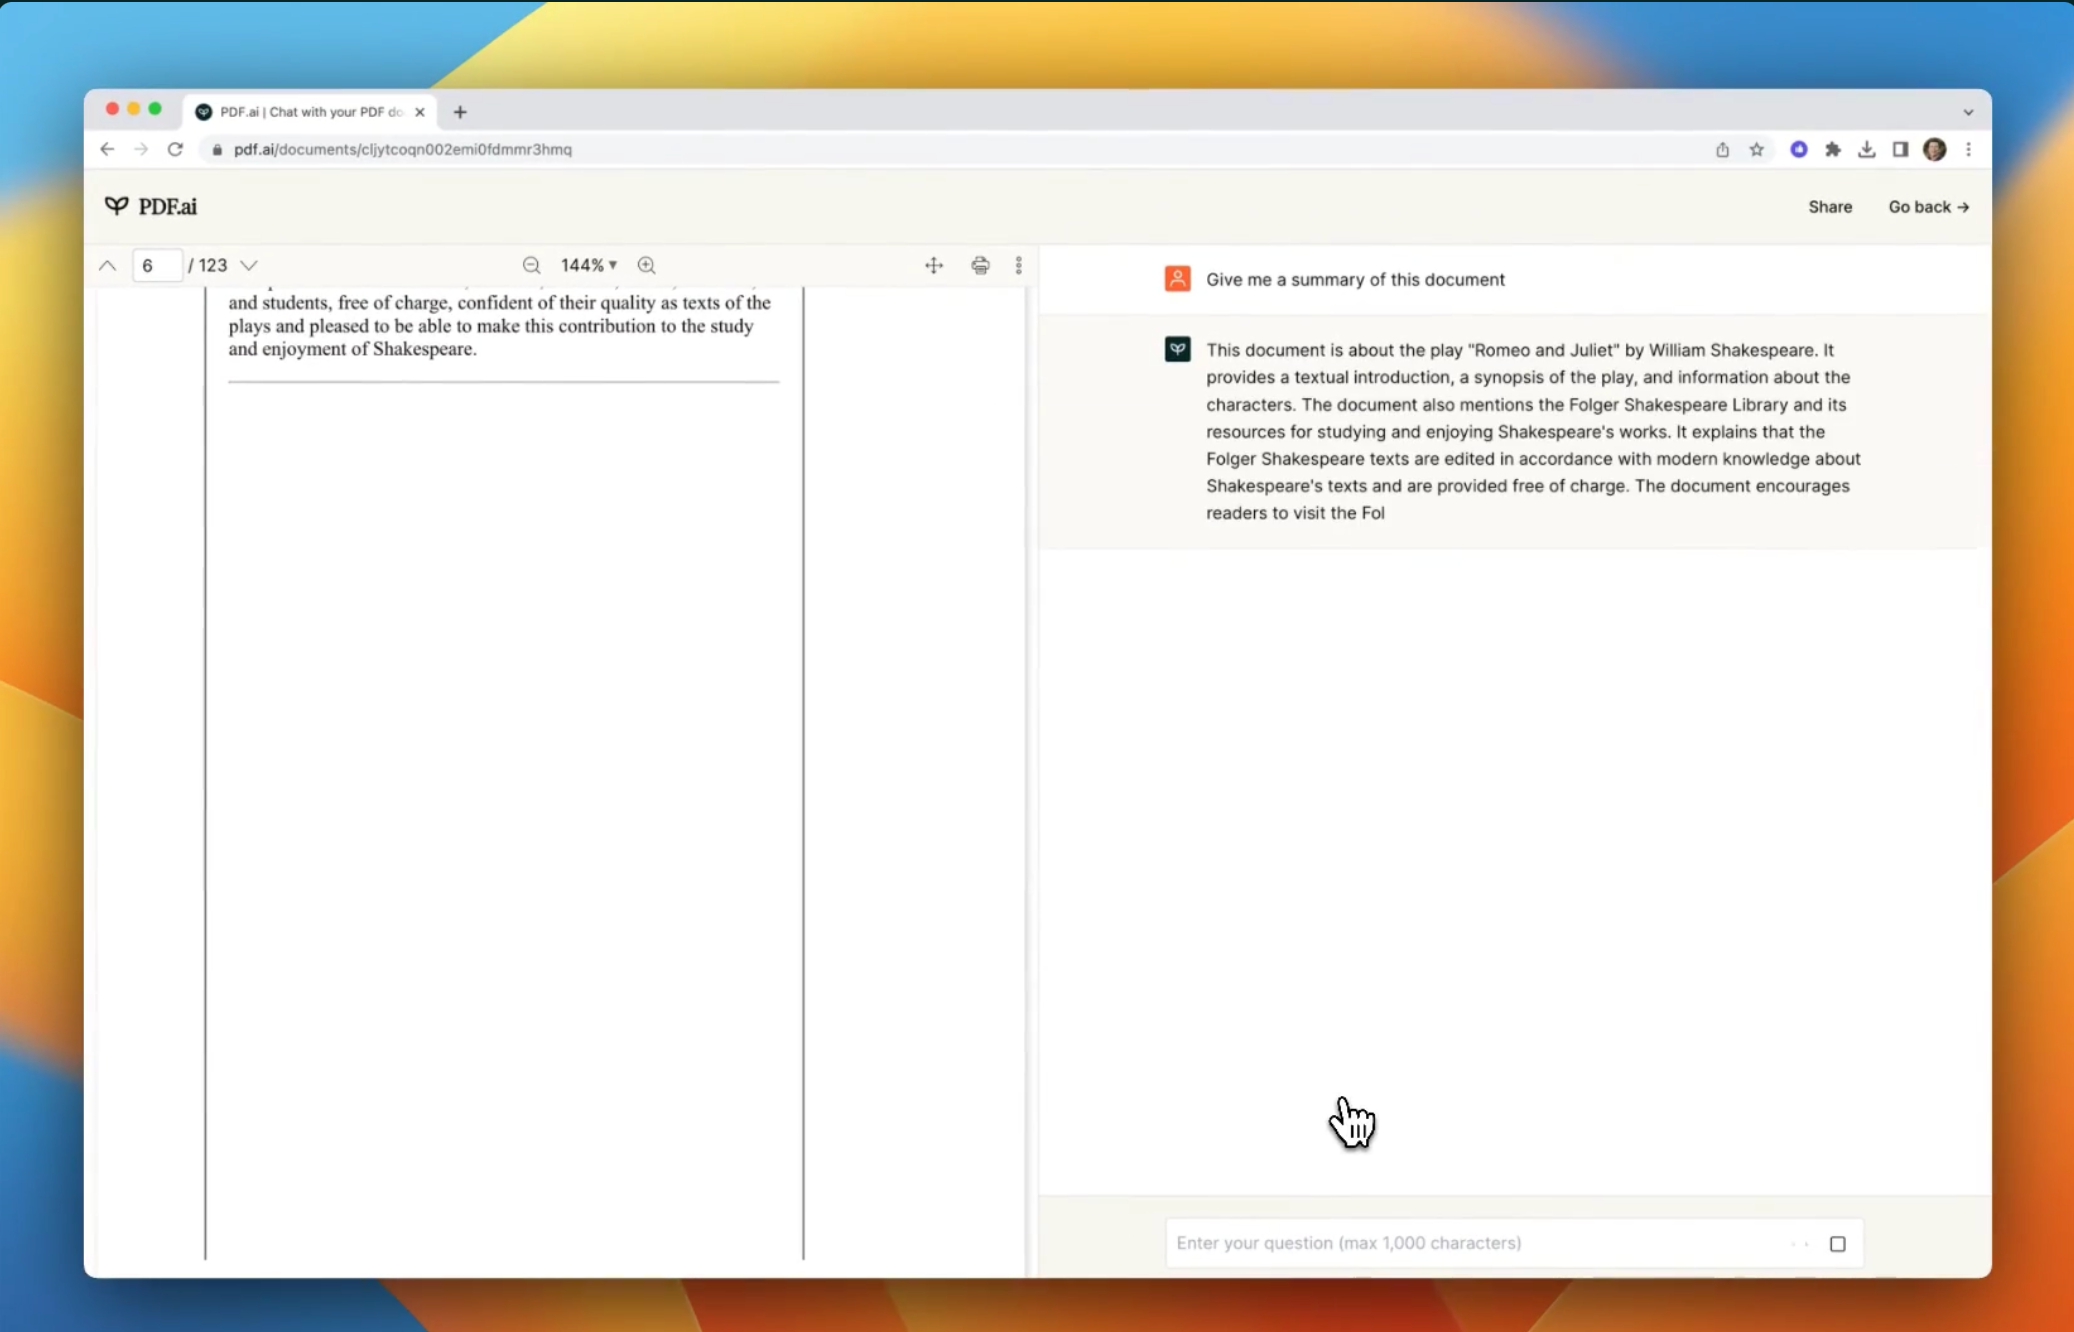Open a new browser tab
The height and width of the screenshot is (1332, 2074).
[x=460, y=112]
